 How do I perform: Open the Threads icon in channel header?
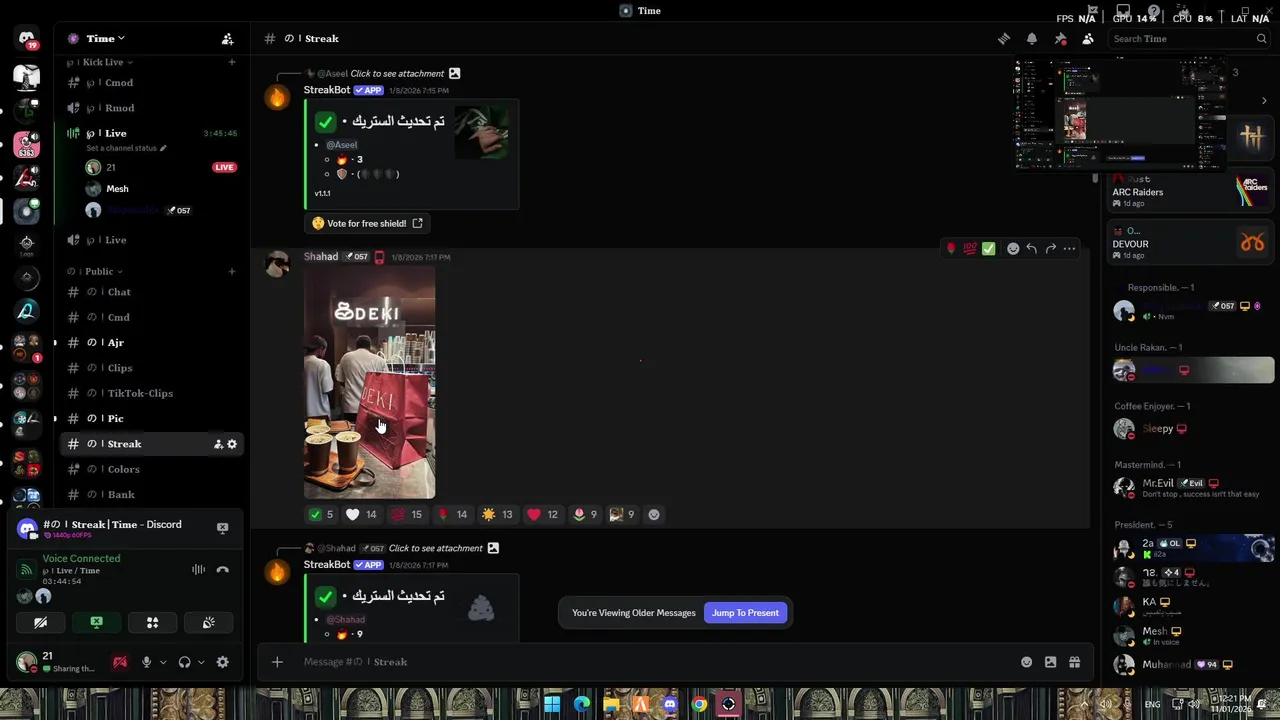click(x=1004, y=39)
